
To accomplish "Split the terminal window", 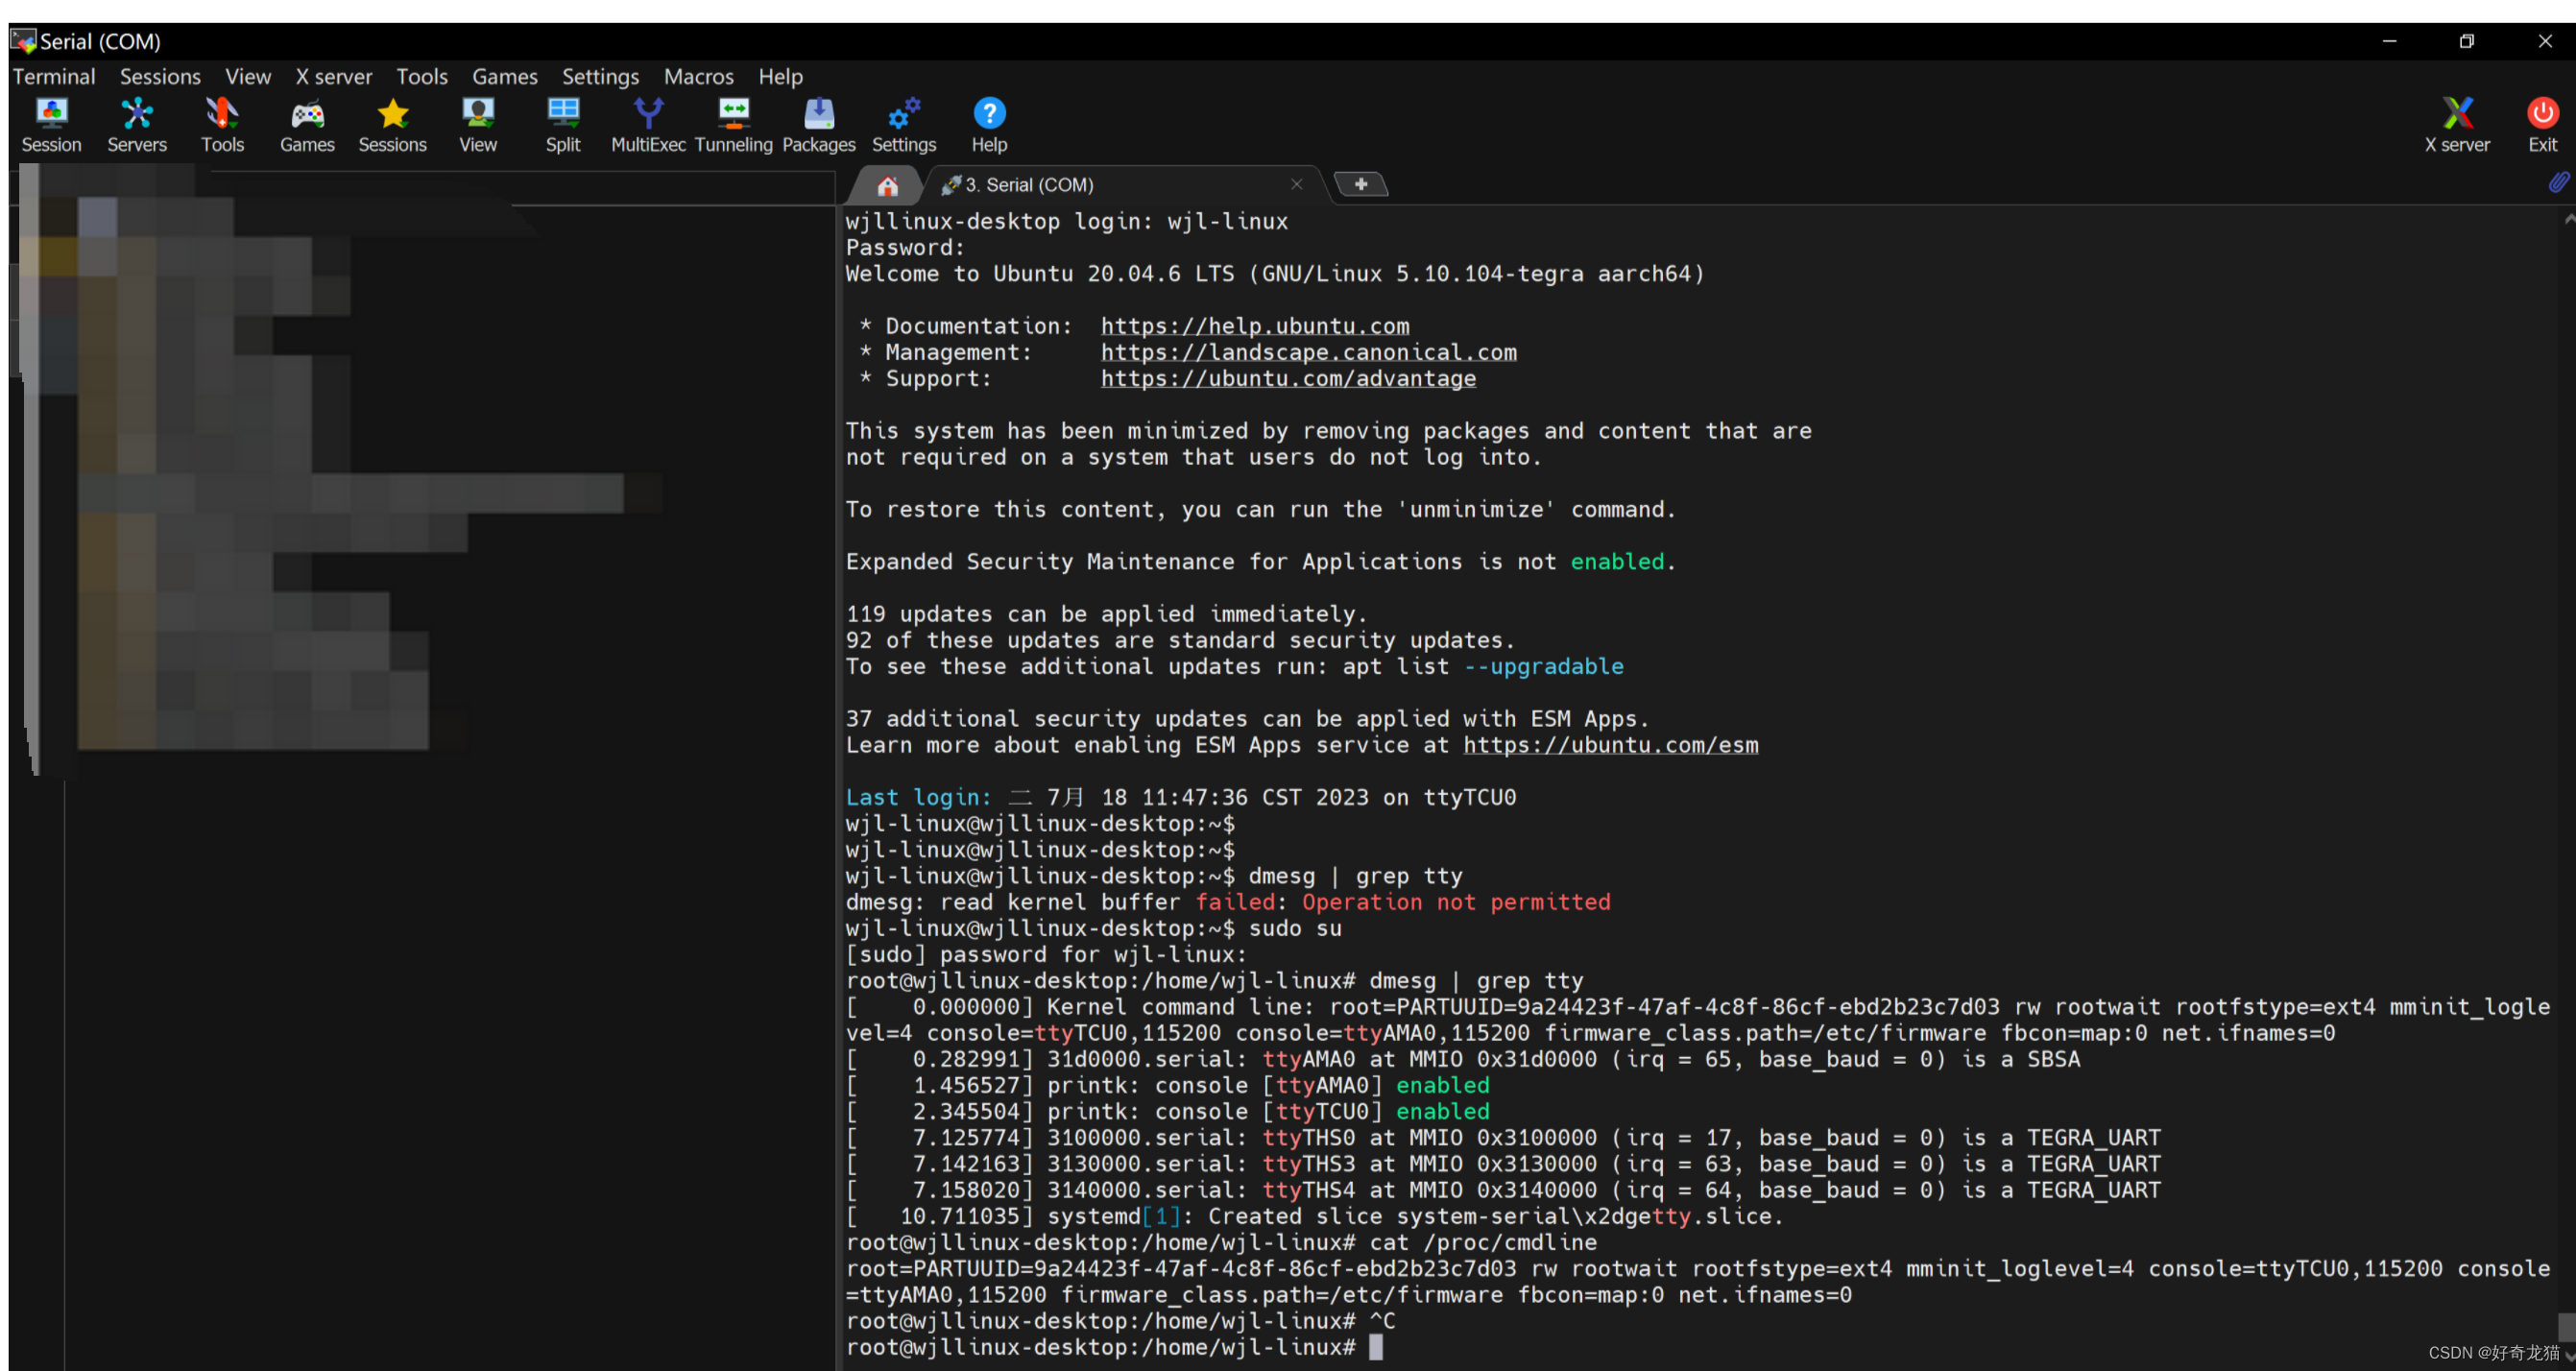I will (x=562, y=122).
